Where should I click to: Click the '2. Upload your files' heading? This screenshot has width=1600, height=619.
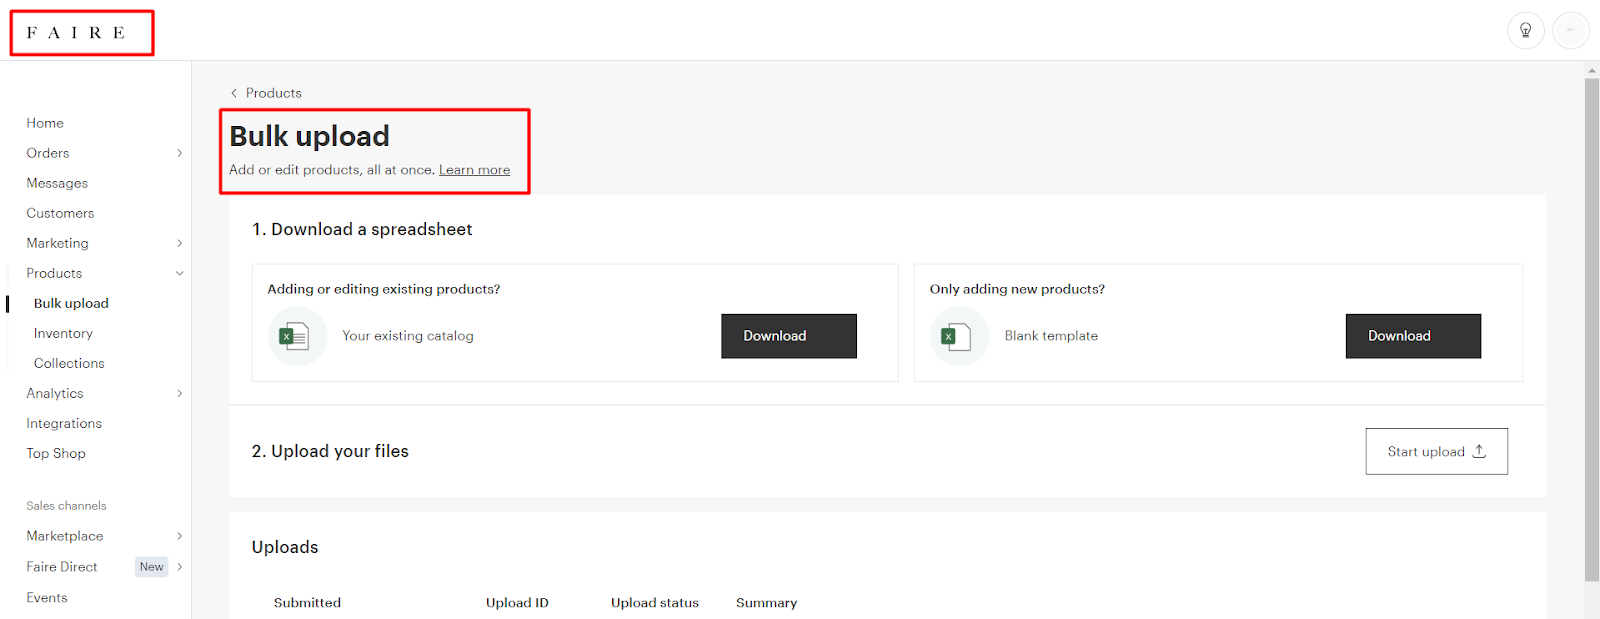point(330,451)
